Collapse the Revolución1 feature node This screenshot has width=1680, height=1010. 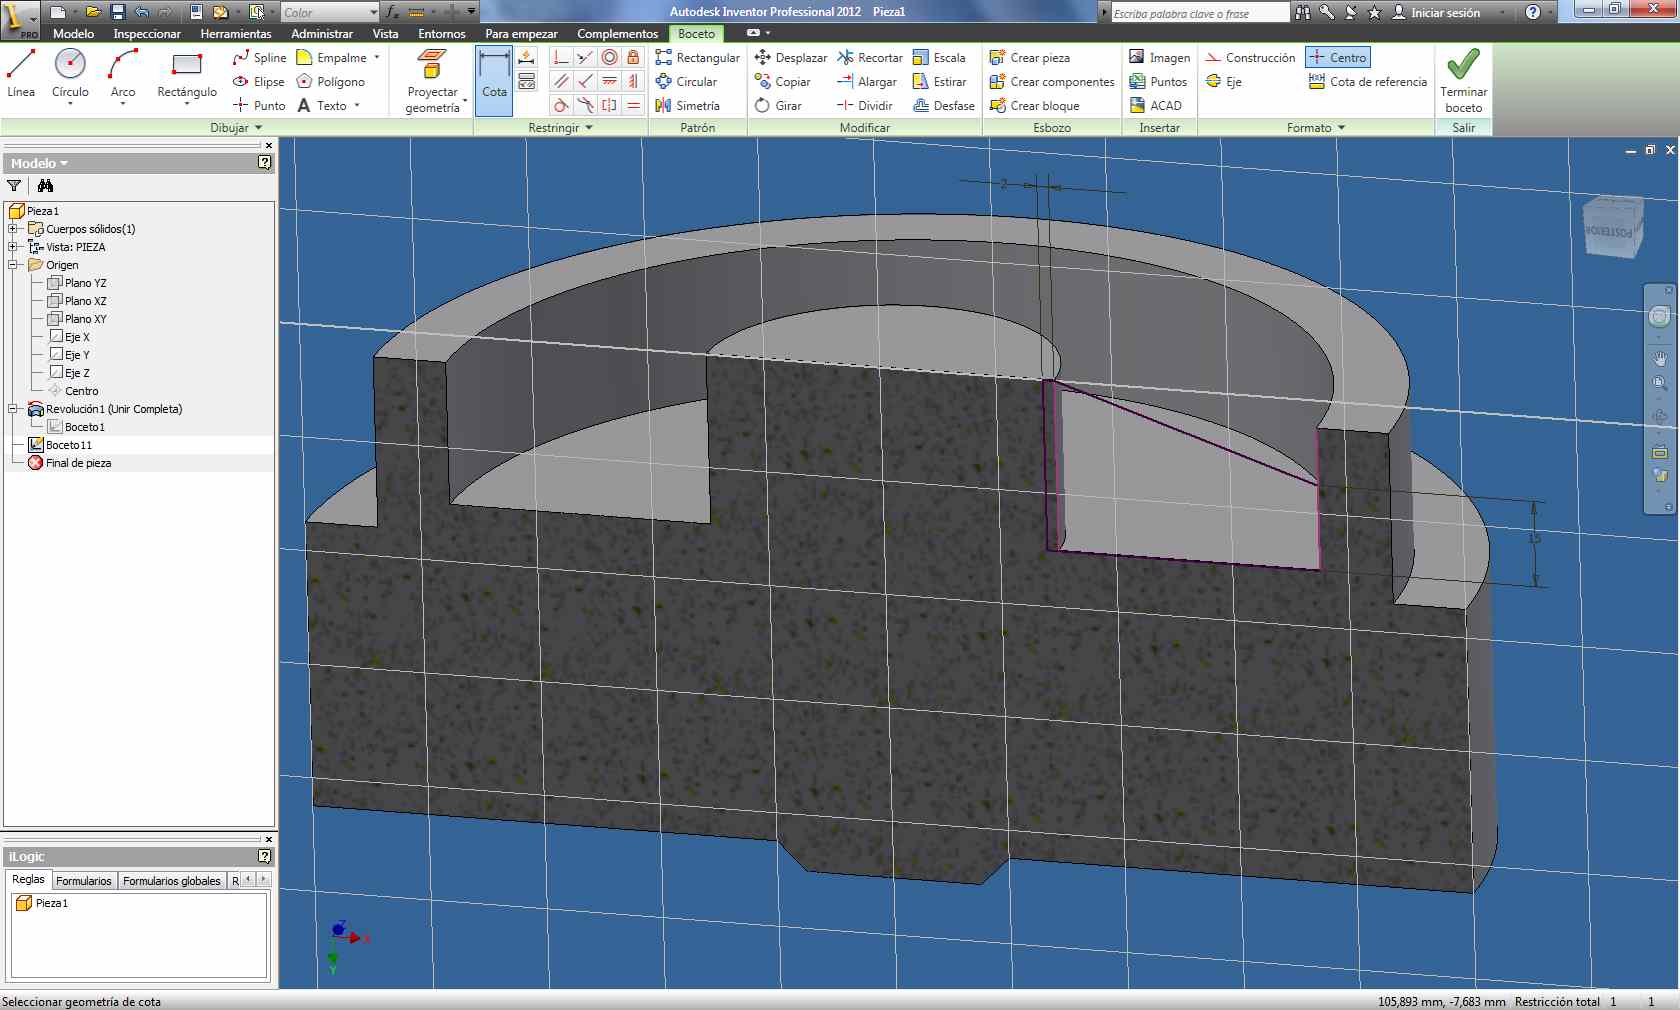click(13, 409)
